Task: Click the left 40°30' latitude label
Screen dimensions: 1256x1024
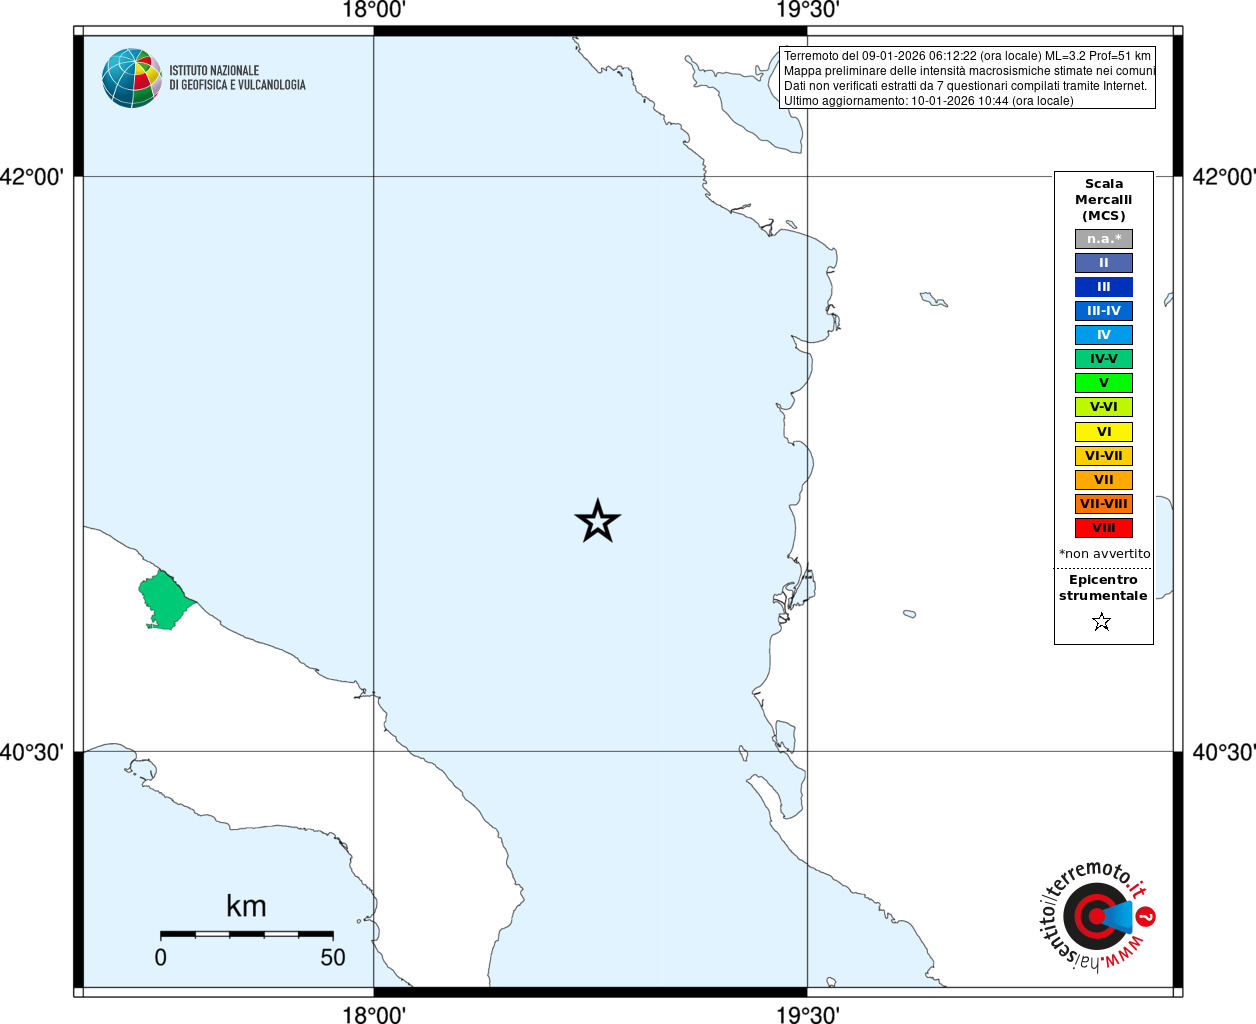Action: pyautogui.click(x=32, y=752)
